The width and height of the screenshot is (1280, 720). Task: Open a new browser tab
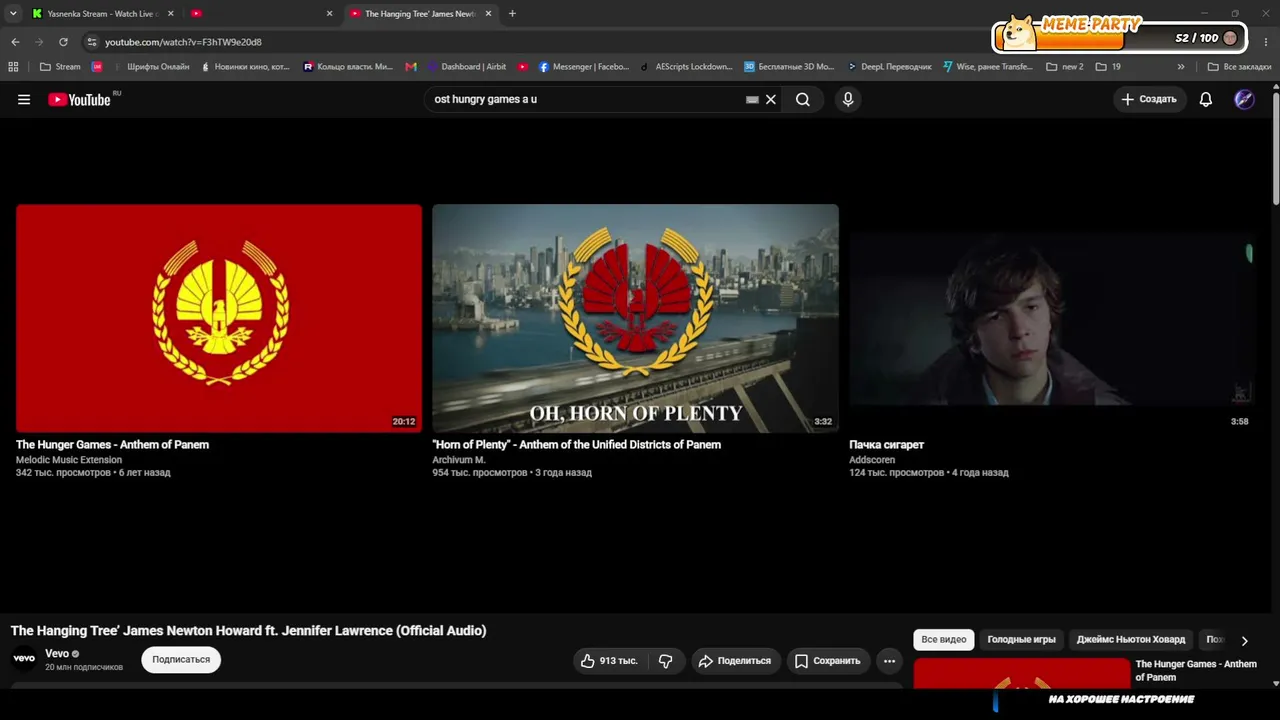[x=512, y=14]
